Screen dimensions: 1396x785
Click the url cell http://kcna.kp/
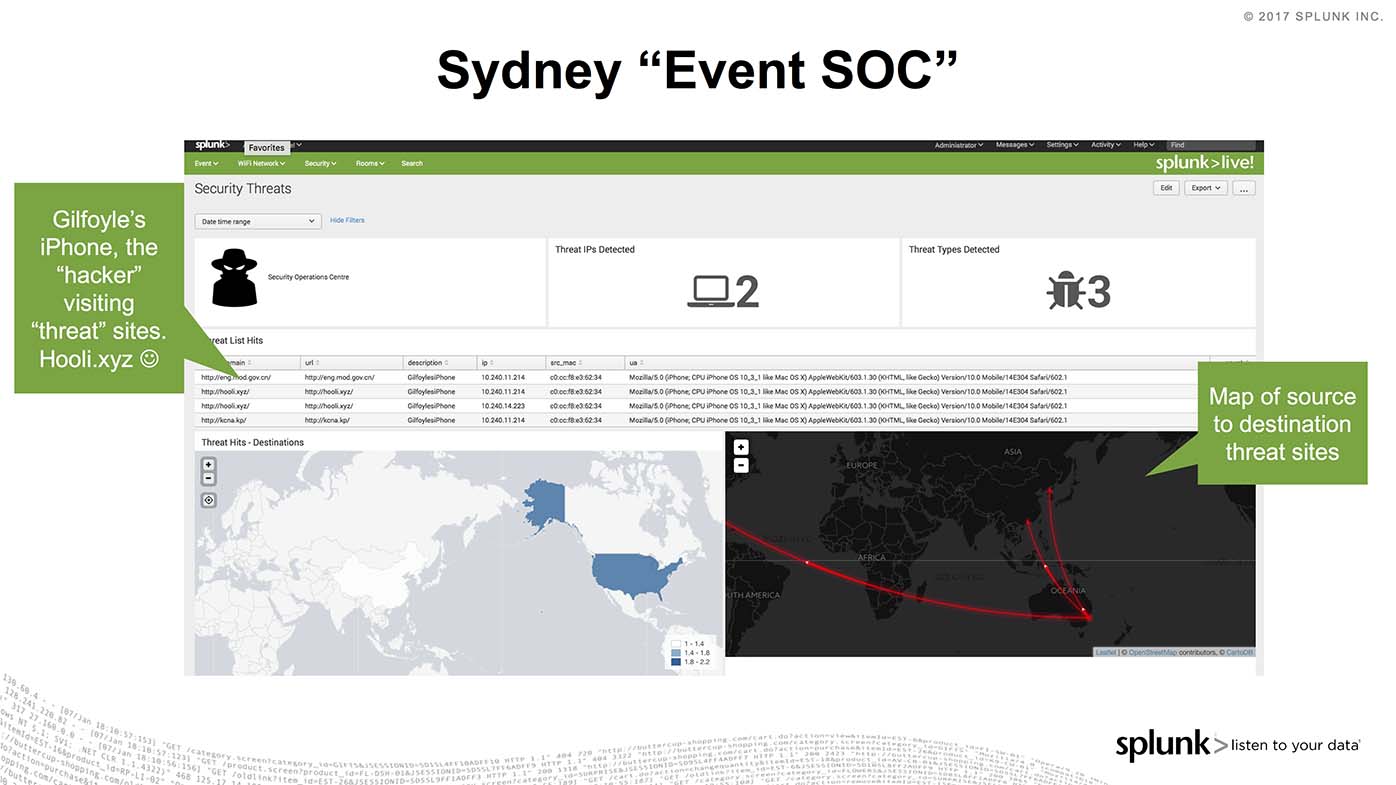327,420
